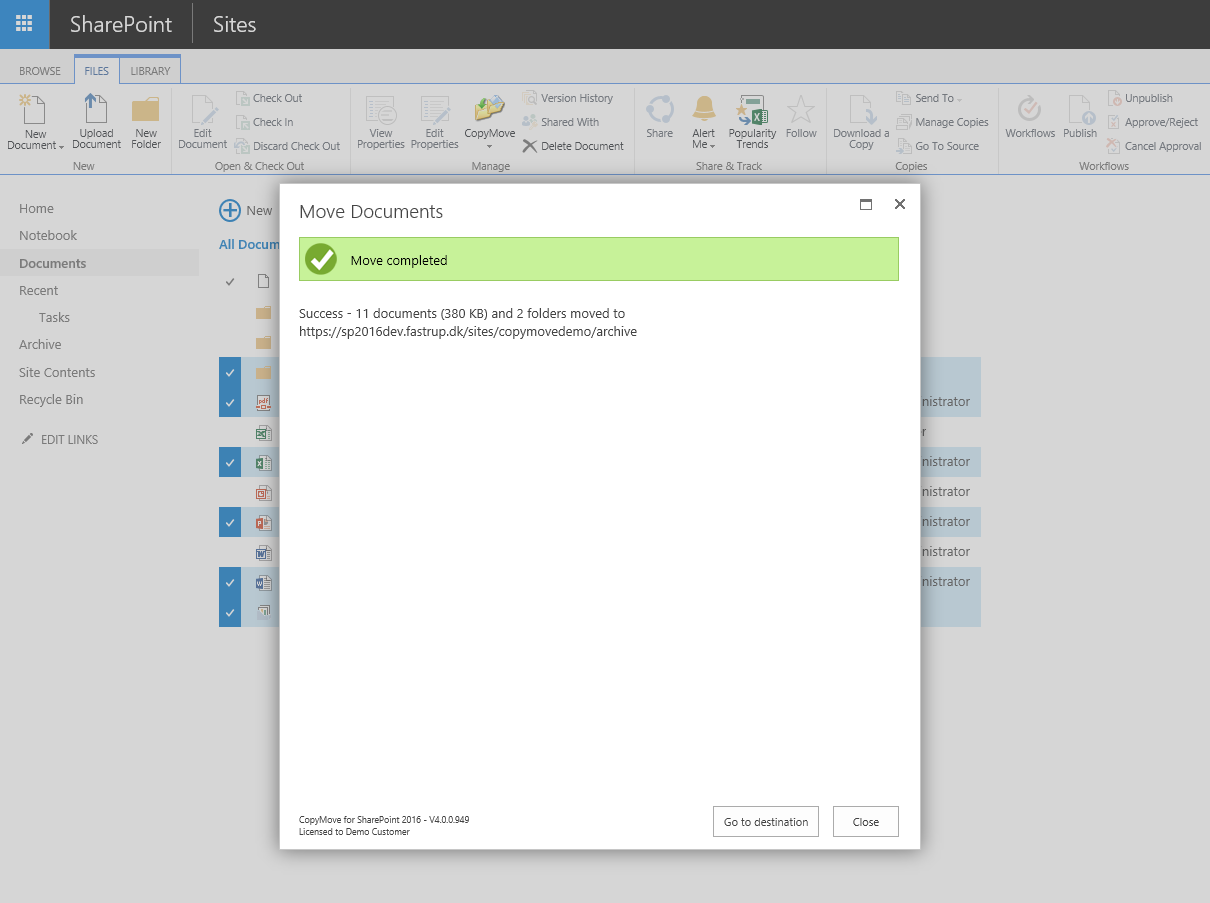Uncheck the last selected row's checkbox
The width and height of the screenshot is (1210, 903).
click(x=230, y=612)
